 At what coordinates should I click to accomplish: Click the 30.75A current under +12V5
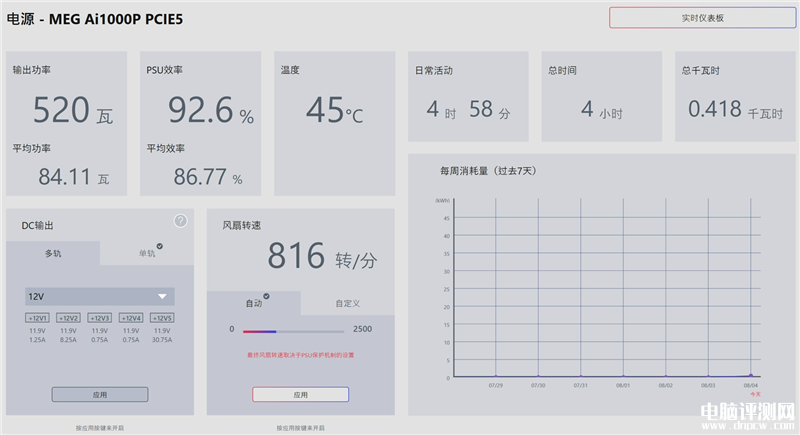tap(162, 340)
